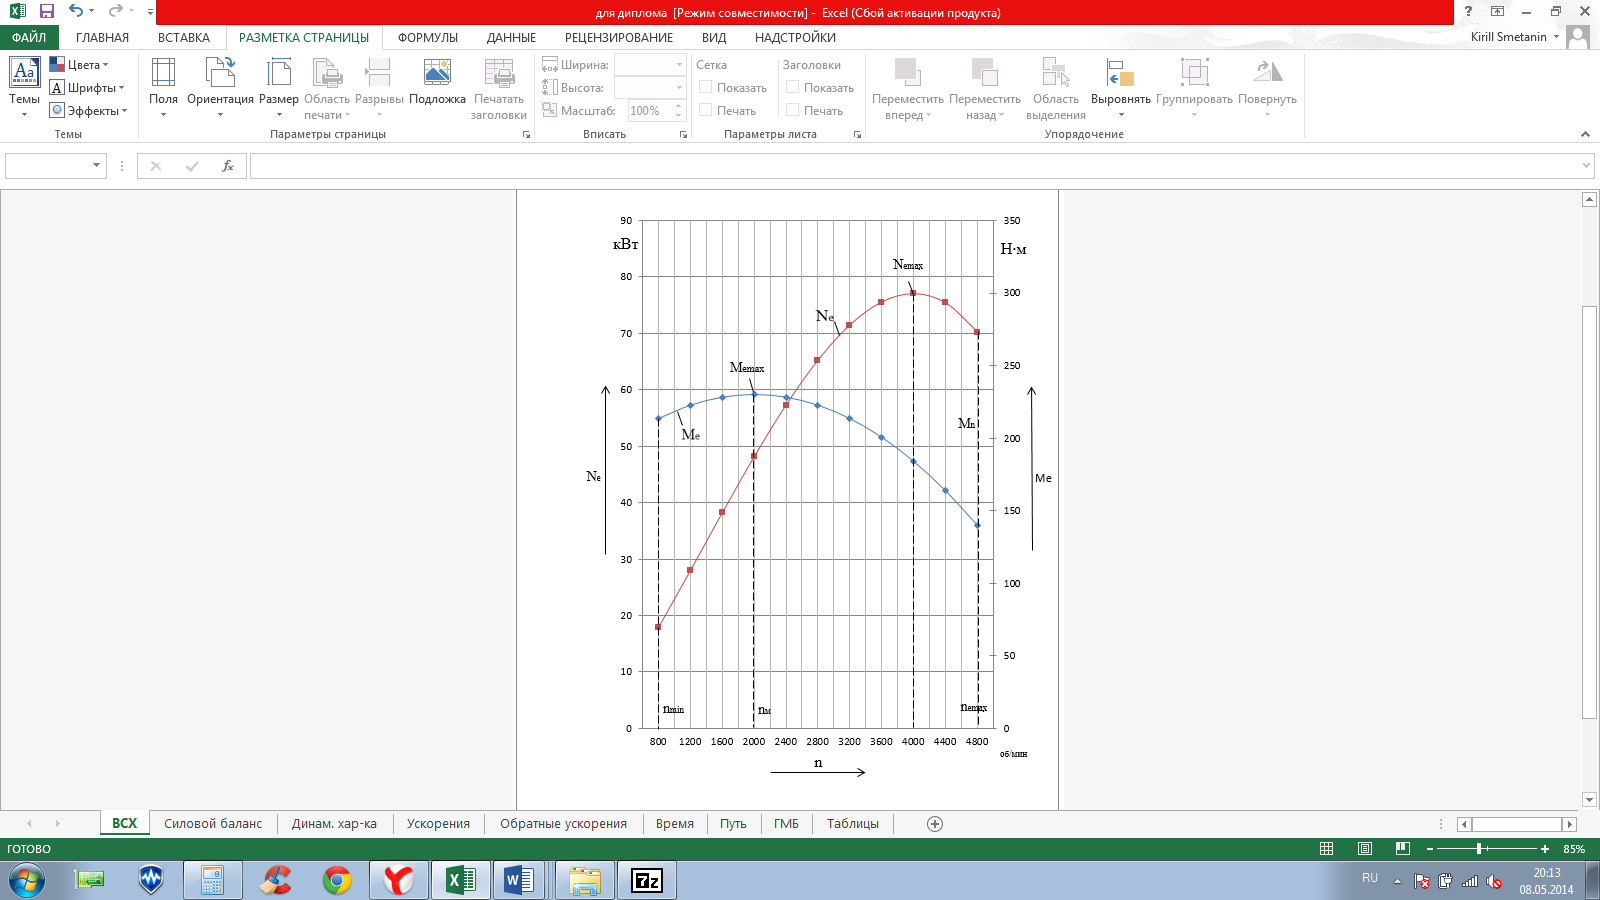The height and width of the screenshot is (900, 1600).
Task: Open the Themes gallery
Action: [24, 87]
